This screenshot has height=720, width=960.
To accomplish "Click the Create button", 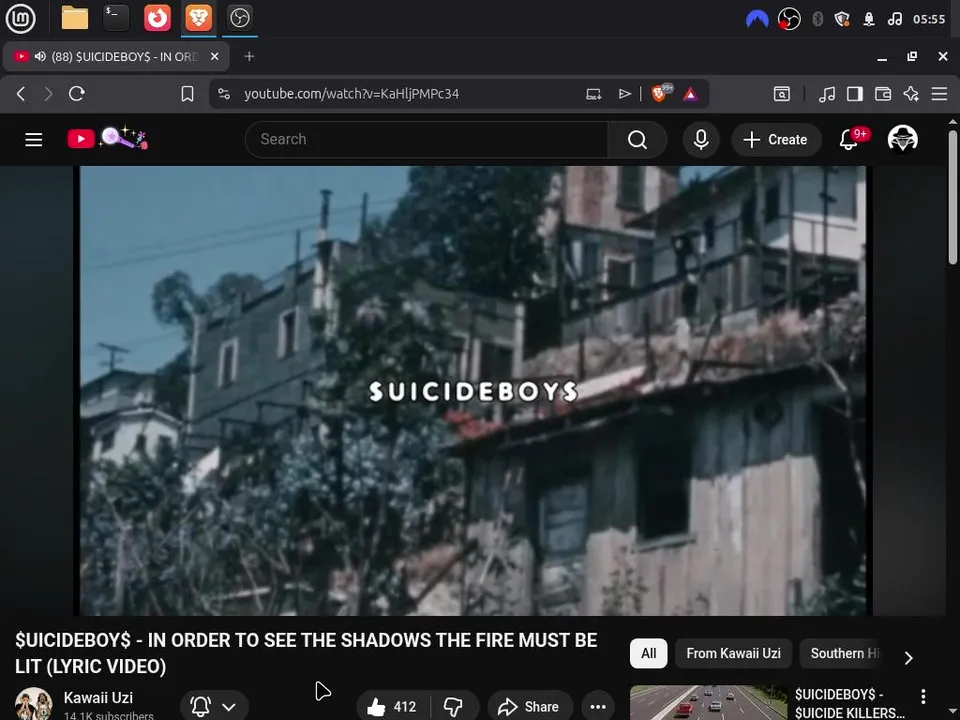I will 776,140.
